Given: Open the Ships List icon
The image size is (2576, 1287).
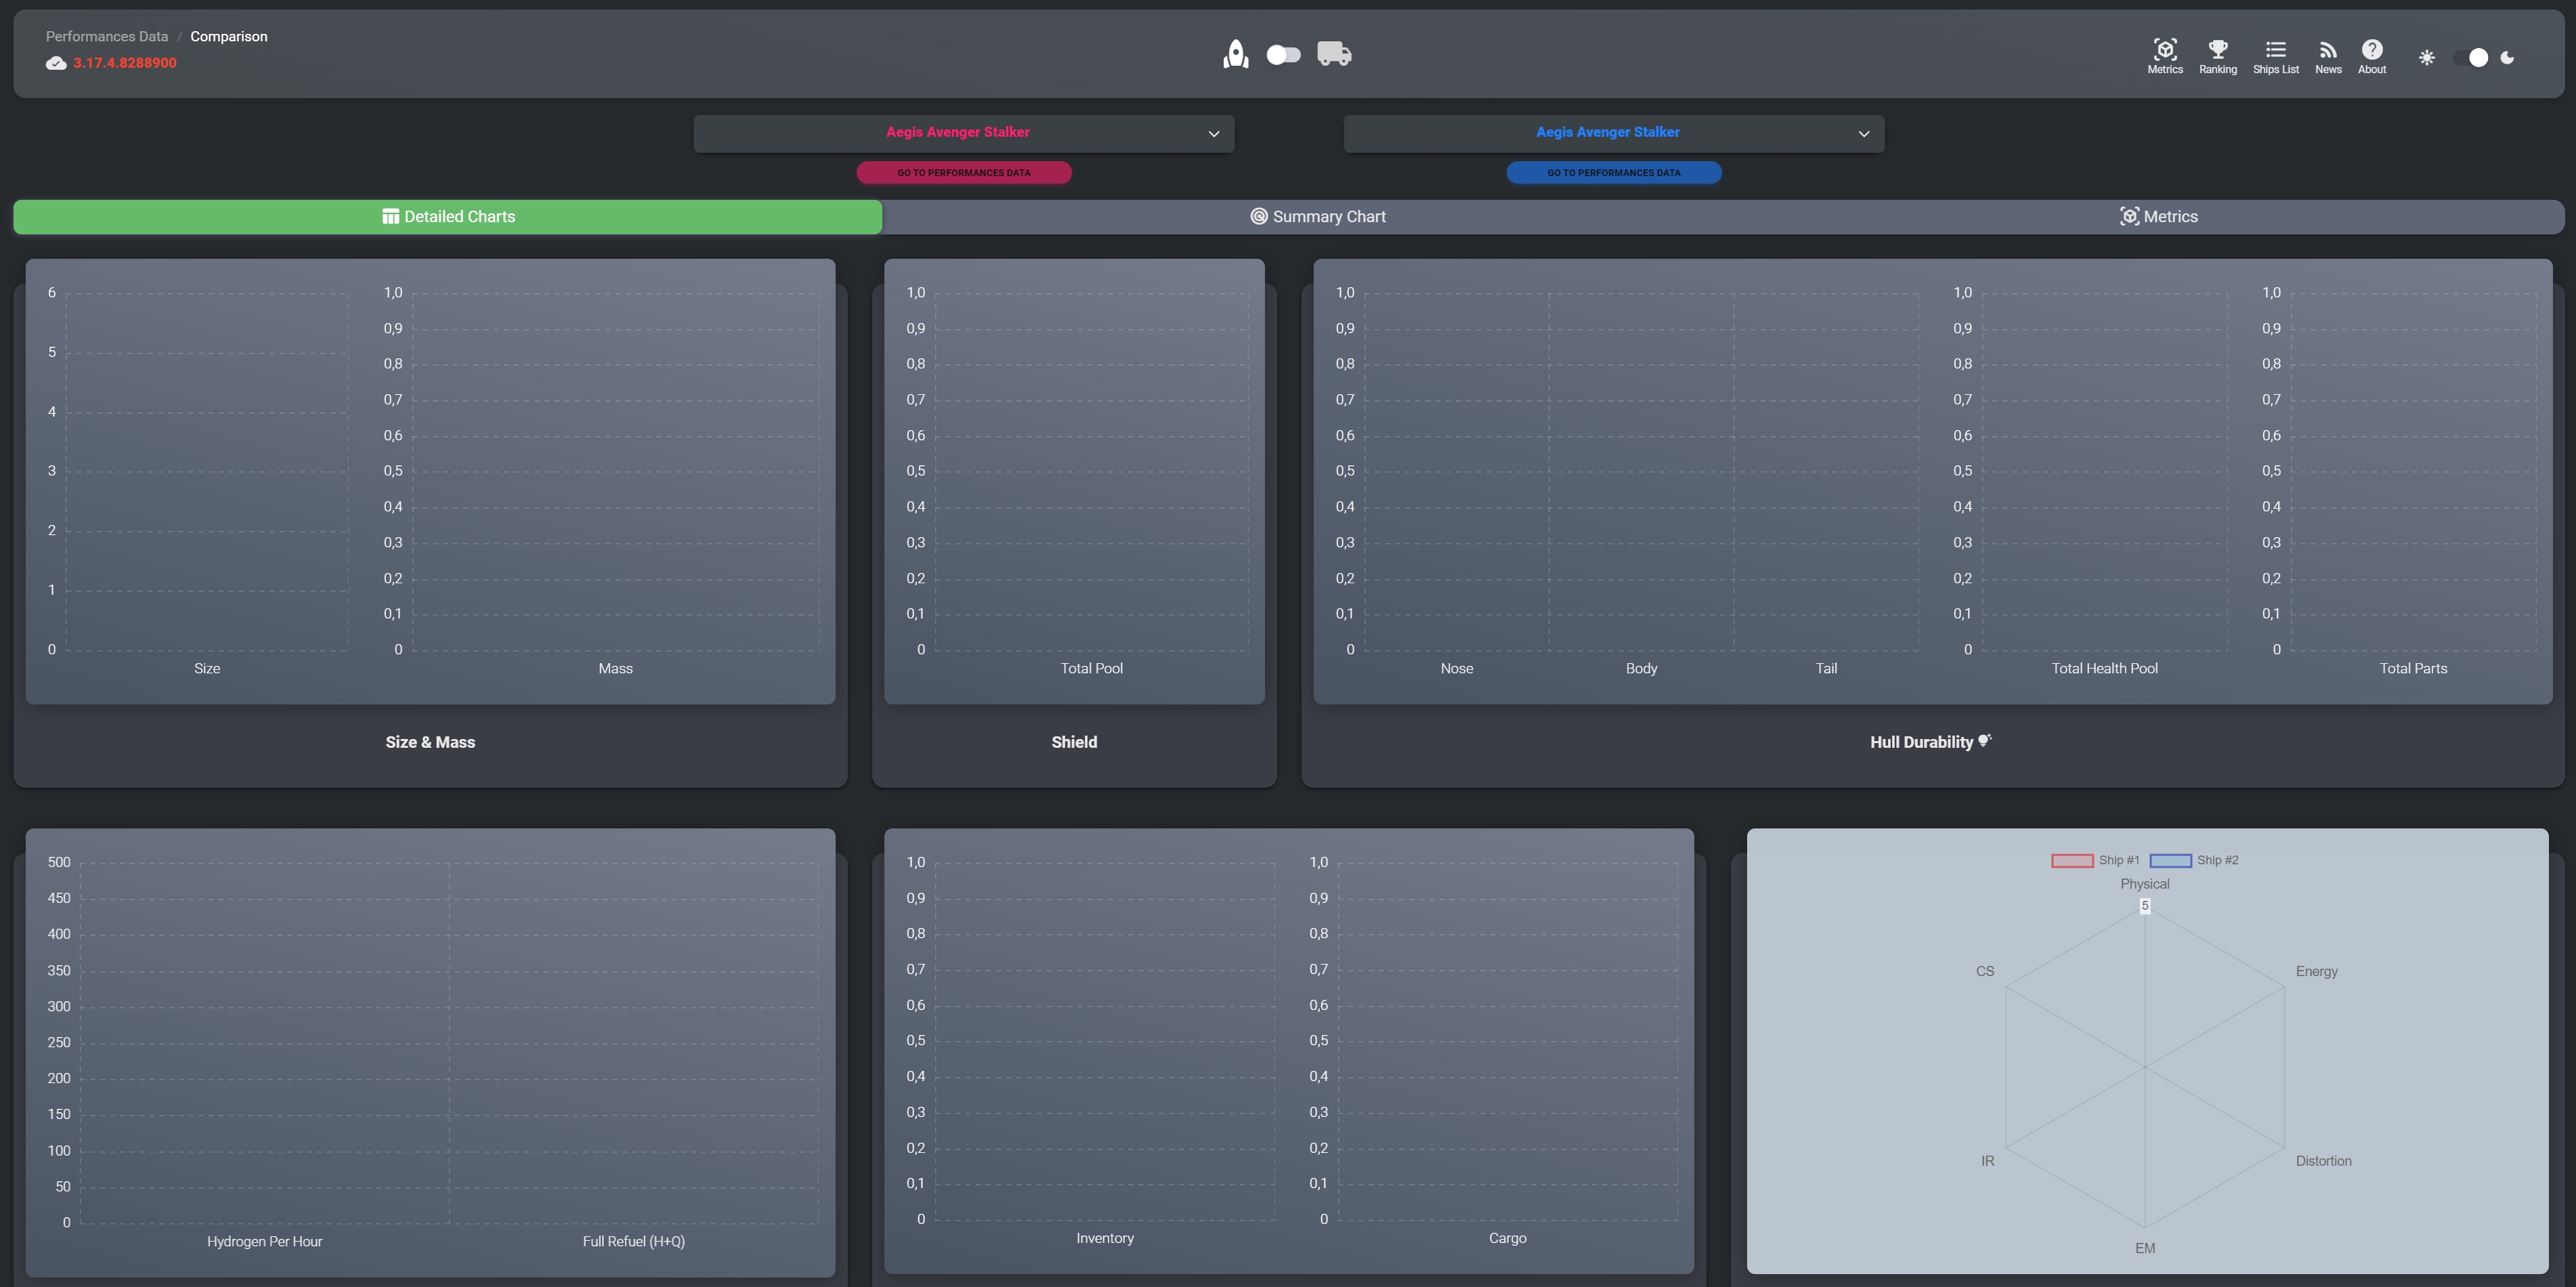Looking at the screenshot, I should click(x=2275, y=56).
